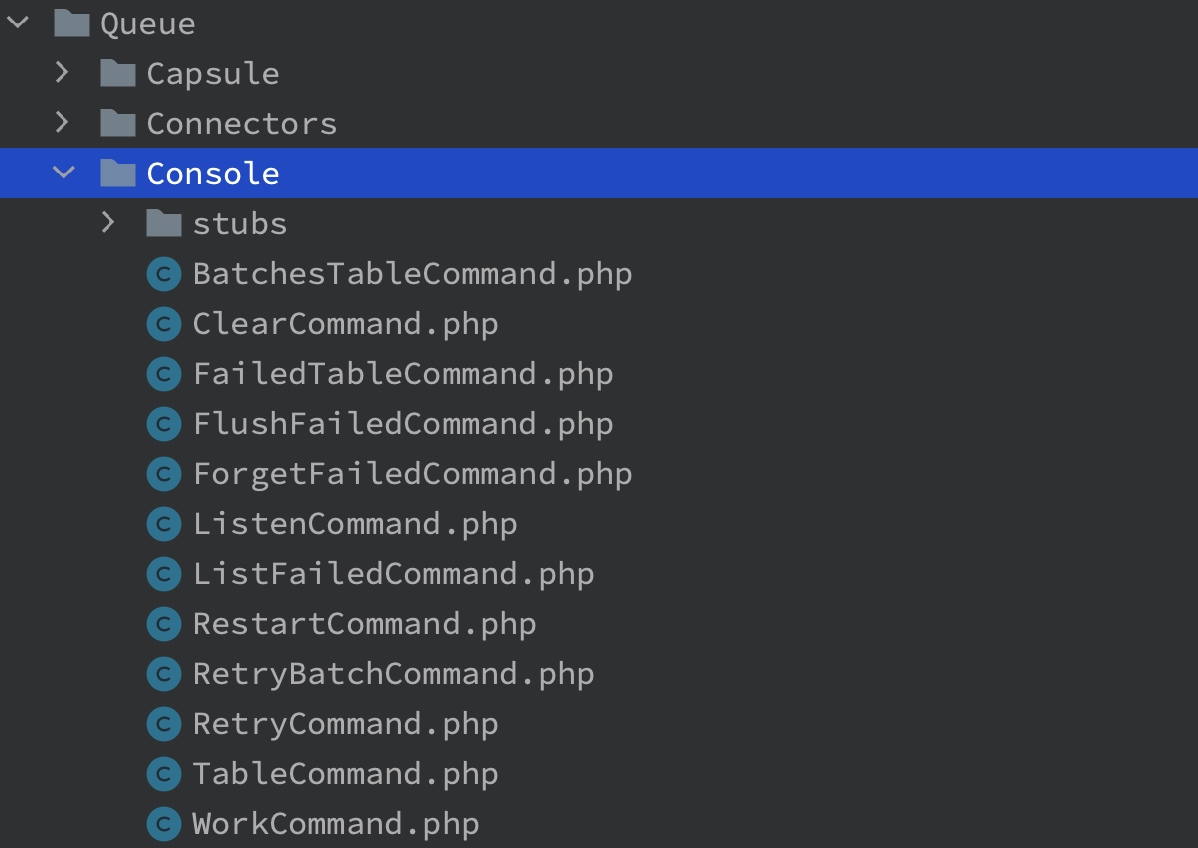
Task: Click the class icon of FailedTableCommand.php
Action: point(164,374)
